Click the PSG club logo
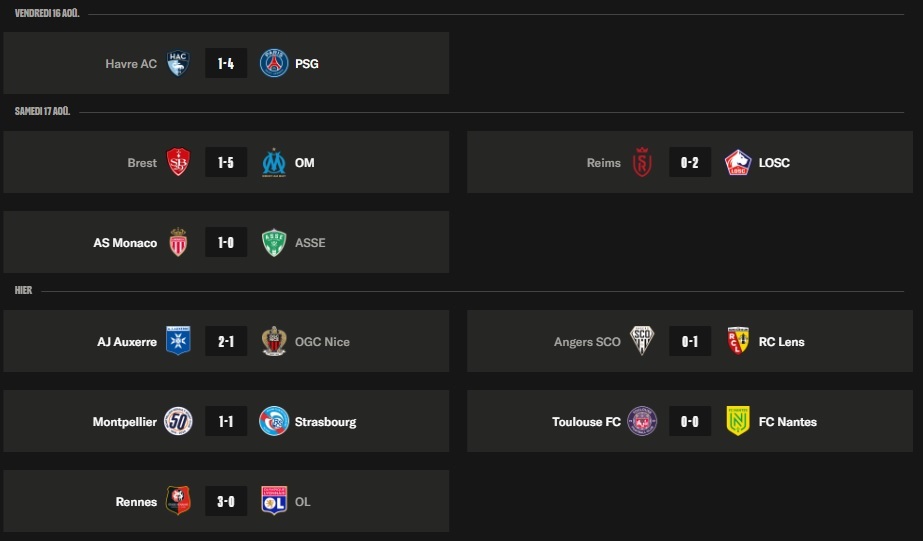The height and width of the screenshot is (541, 923). [274, 64]
